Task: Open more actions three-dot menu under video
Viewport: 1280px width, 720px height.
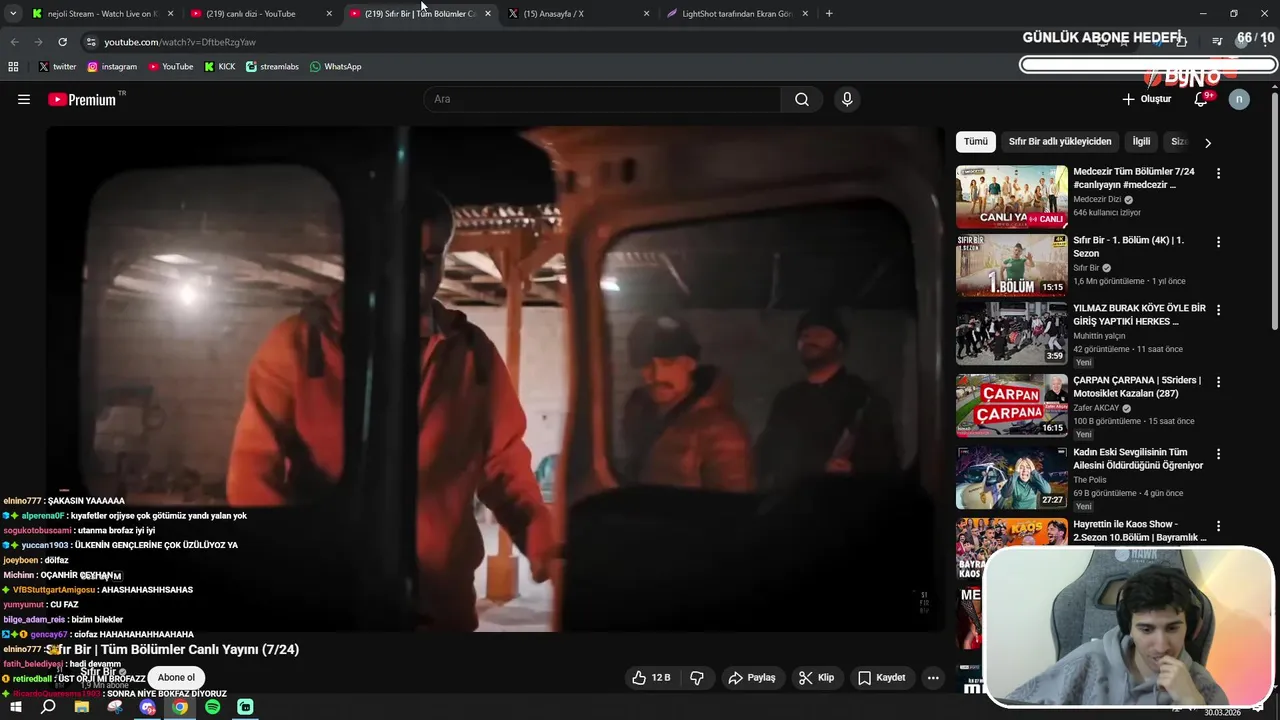Action: (933, 678)
